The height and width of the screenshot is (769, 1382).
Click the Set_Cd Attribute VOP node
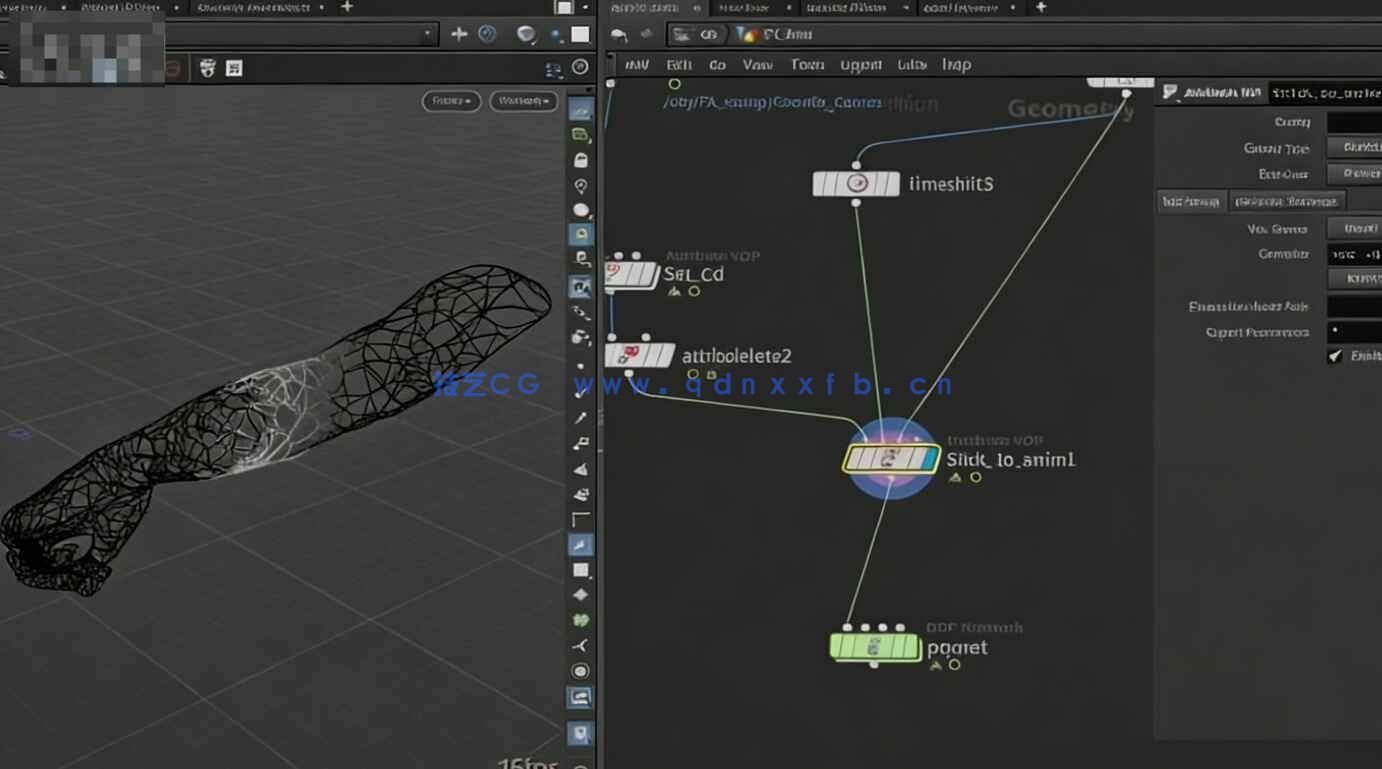point(632,274)
